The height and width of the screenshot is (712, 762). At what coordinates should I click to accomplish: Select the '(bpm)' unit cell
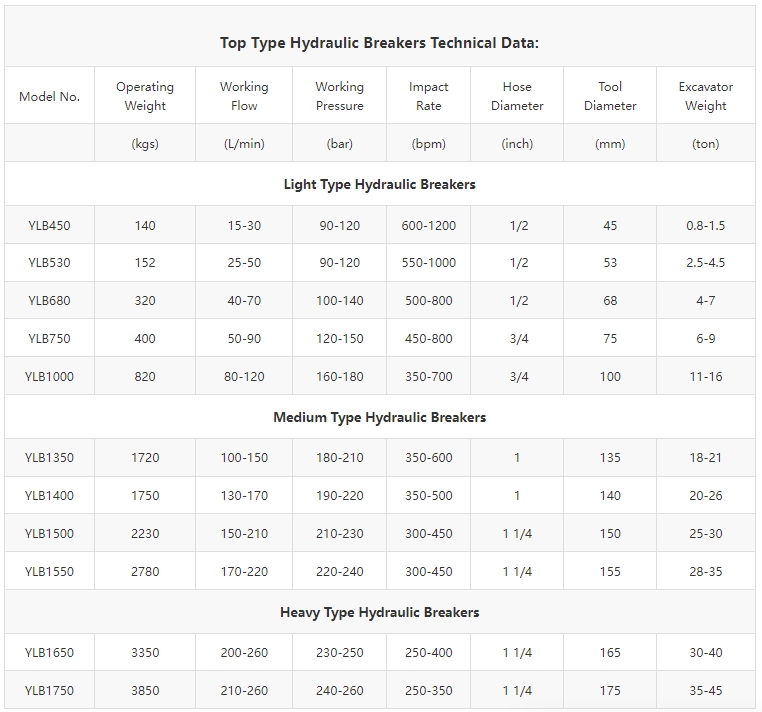pos(428,143)
